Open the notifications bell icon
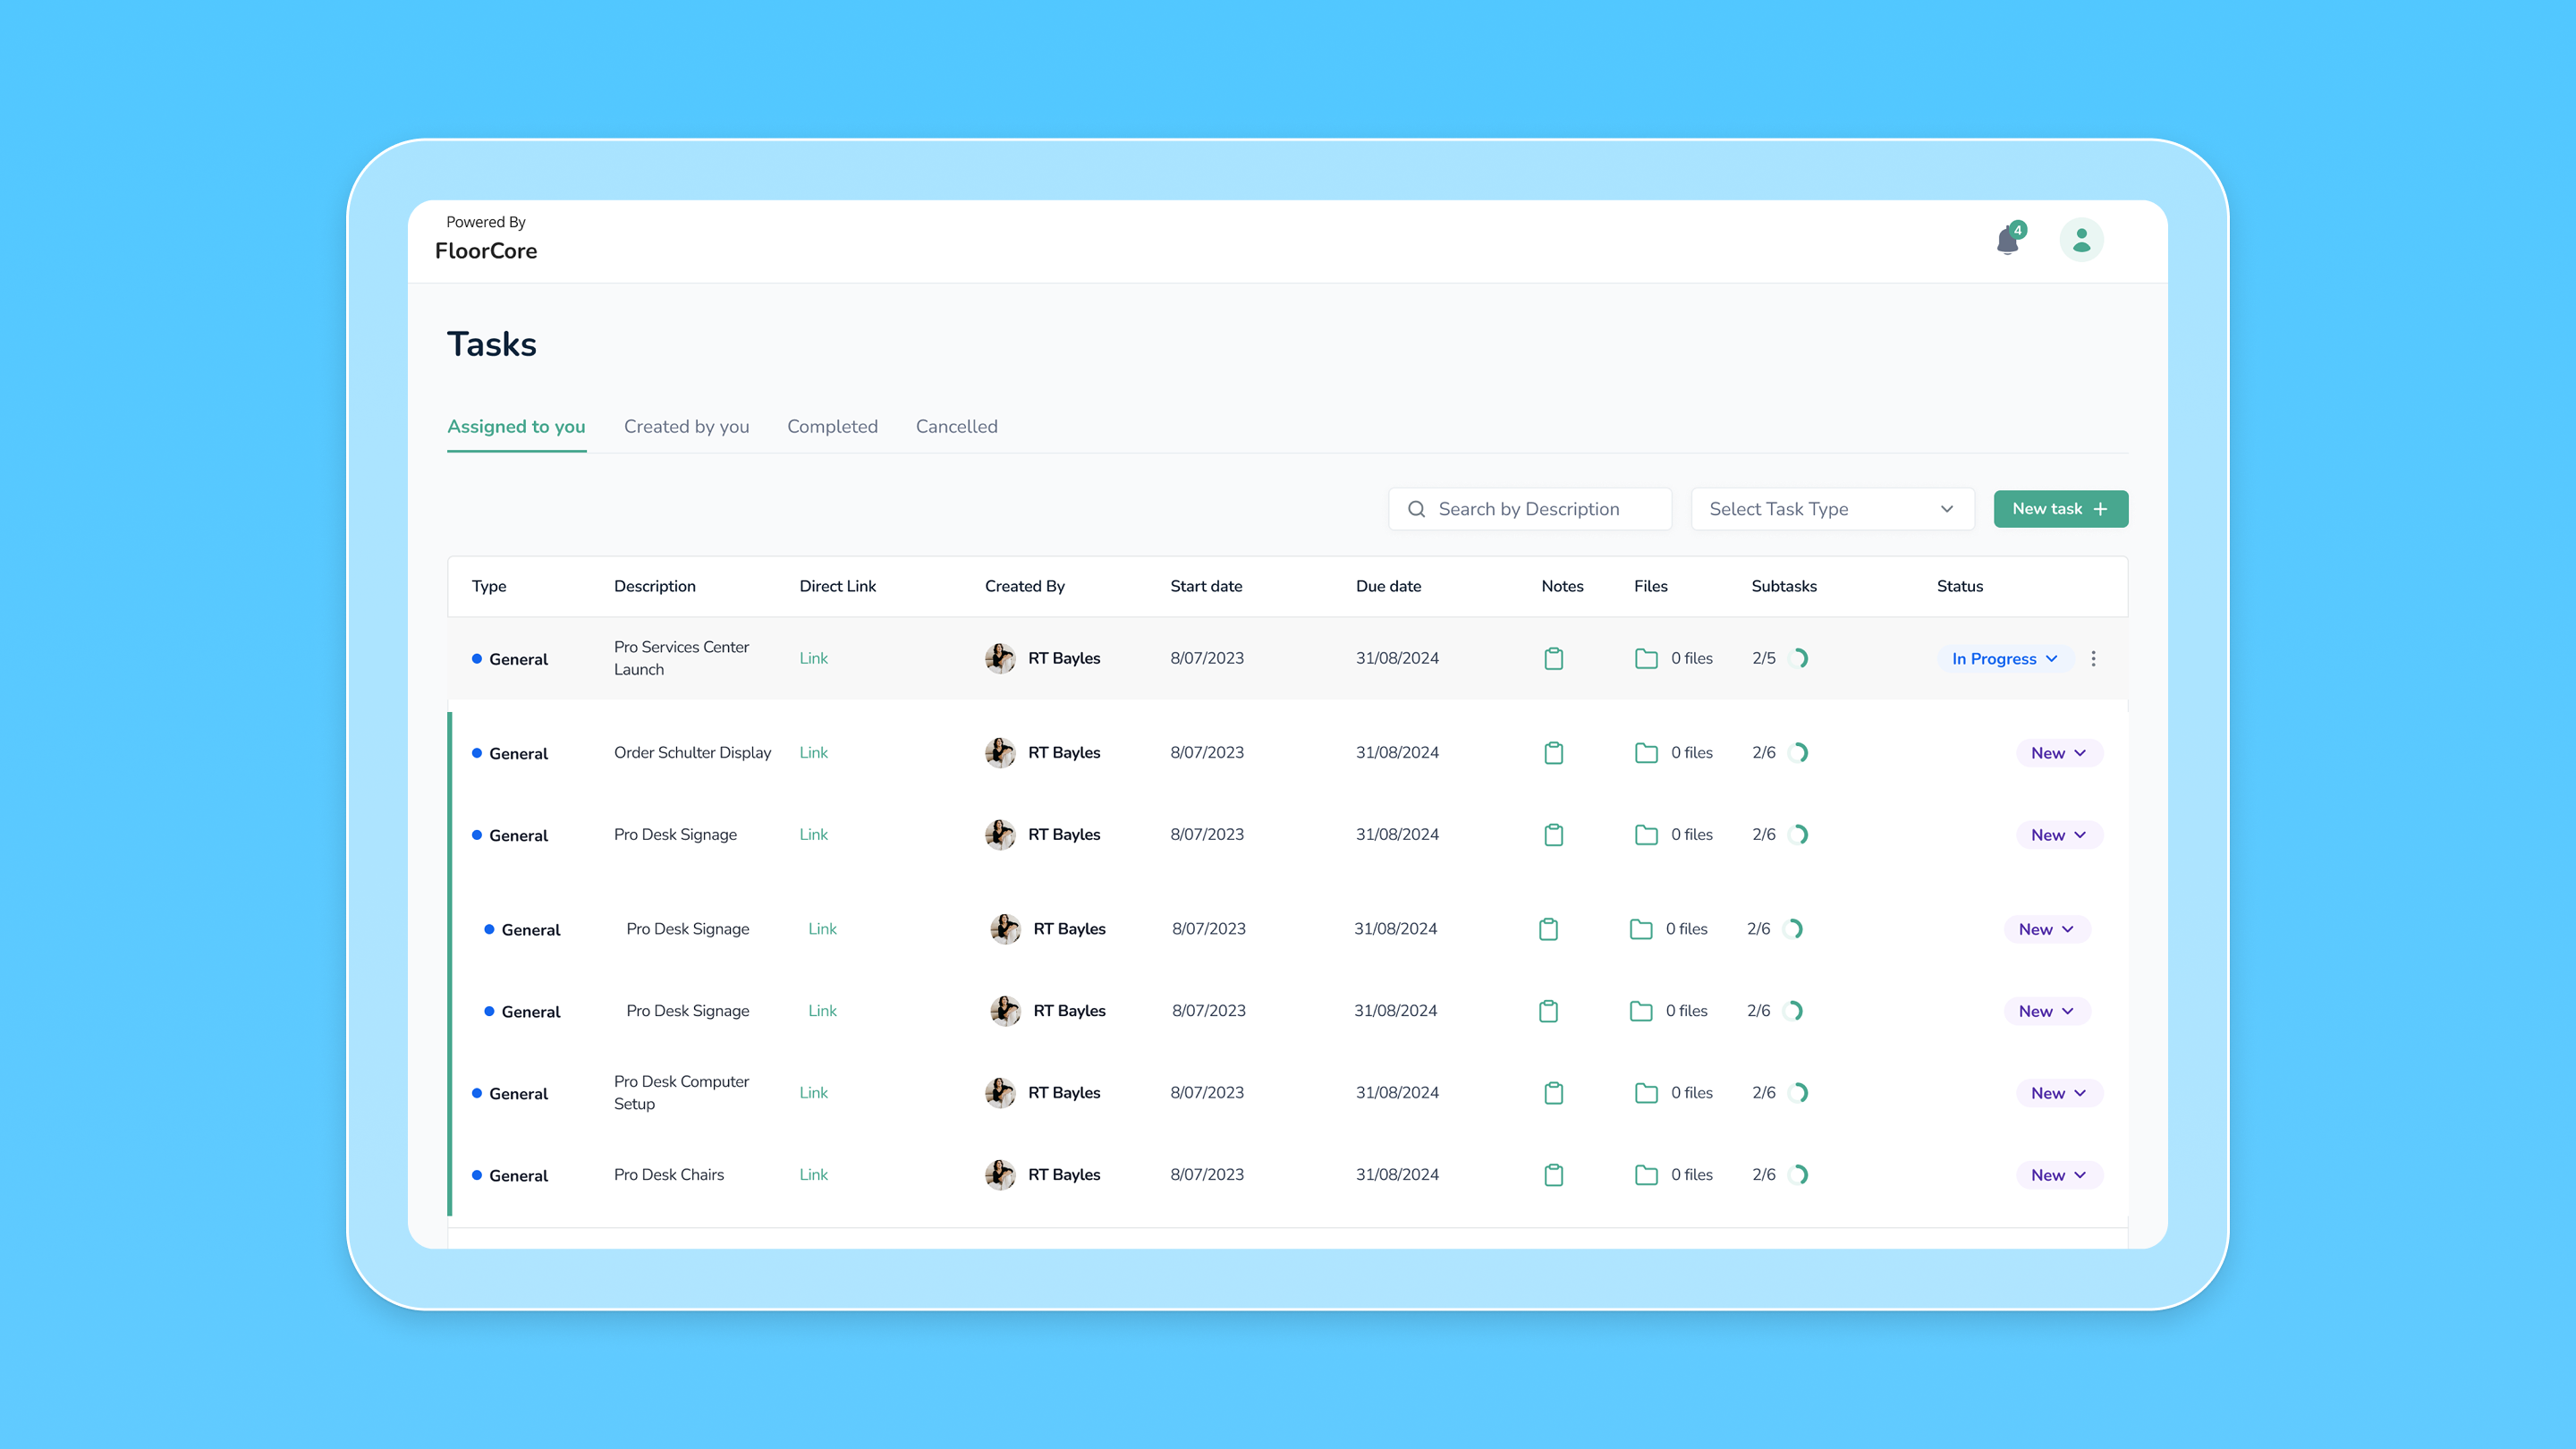The width and height of the screenshot is (2576, 1449). click(2007, 241)
